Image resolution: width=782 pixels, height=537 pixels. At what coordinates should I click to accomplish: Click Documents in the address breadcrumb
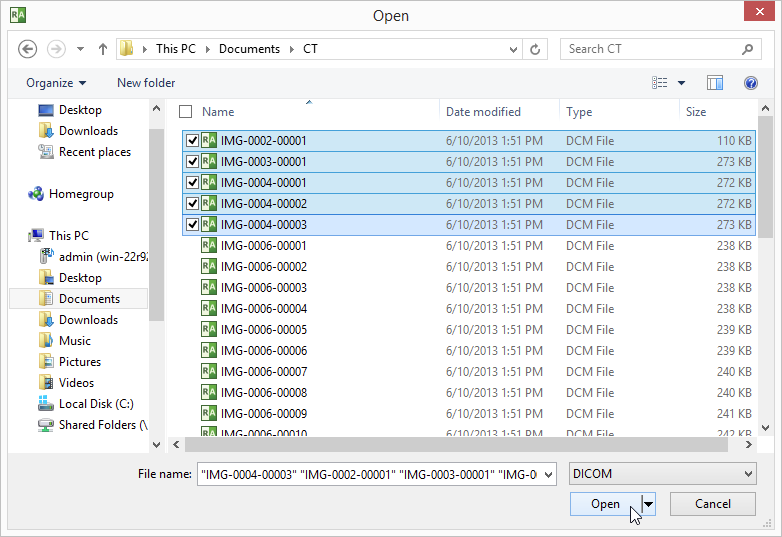point(249,49)
